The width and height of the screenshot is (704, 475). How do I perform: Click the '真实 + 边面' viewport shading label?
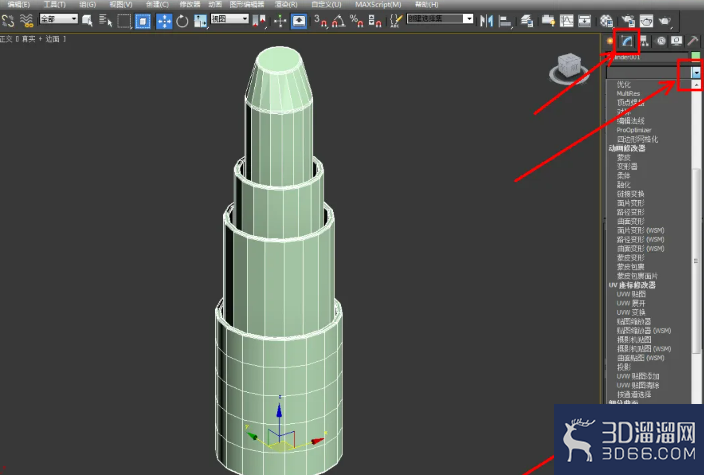41,39
